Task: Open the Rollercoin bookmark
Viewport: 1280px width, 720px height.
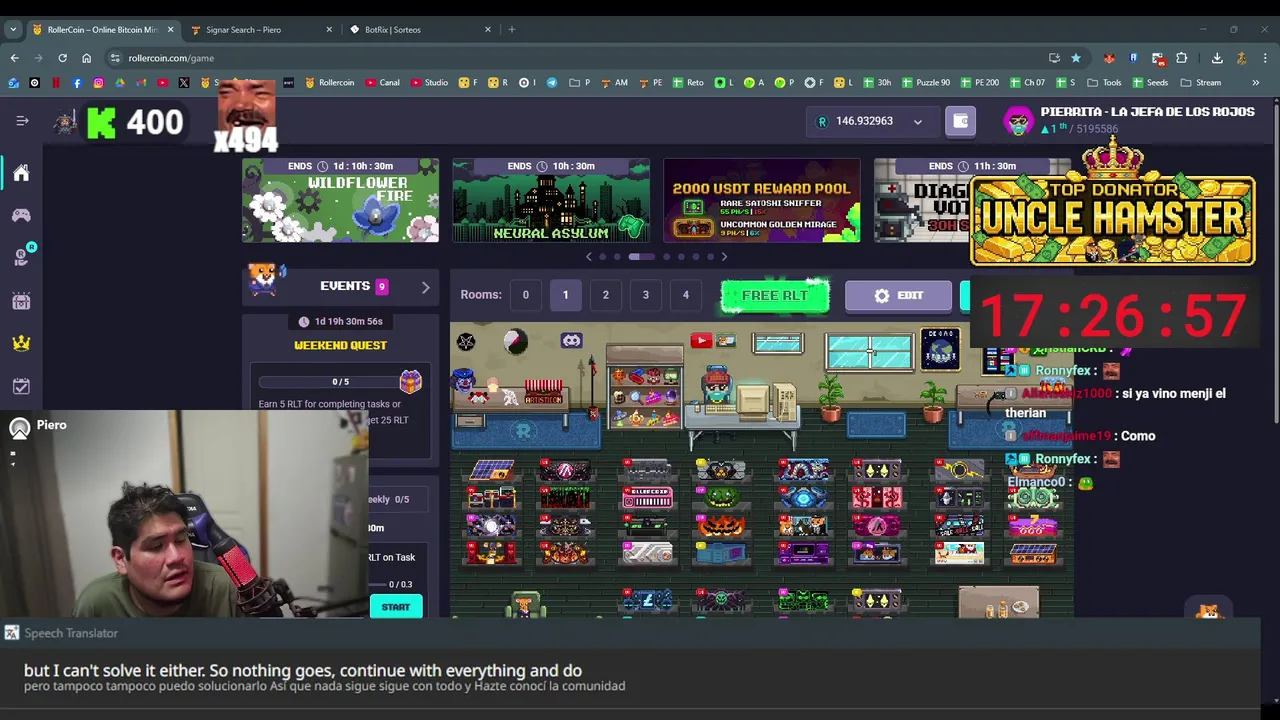Action: [x=330, y=83]
